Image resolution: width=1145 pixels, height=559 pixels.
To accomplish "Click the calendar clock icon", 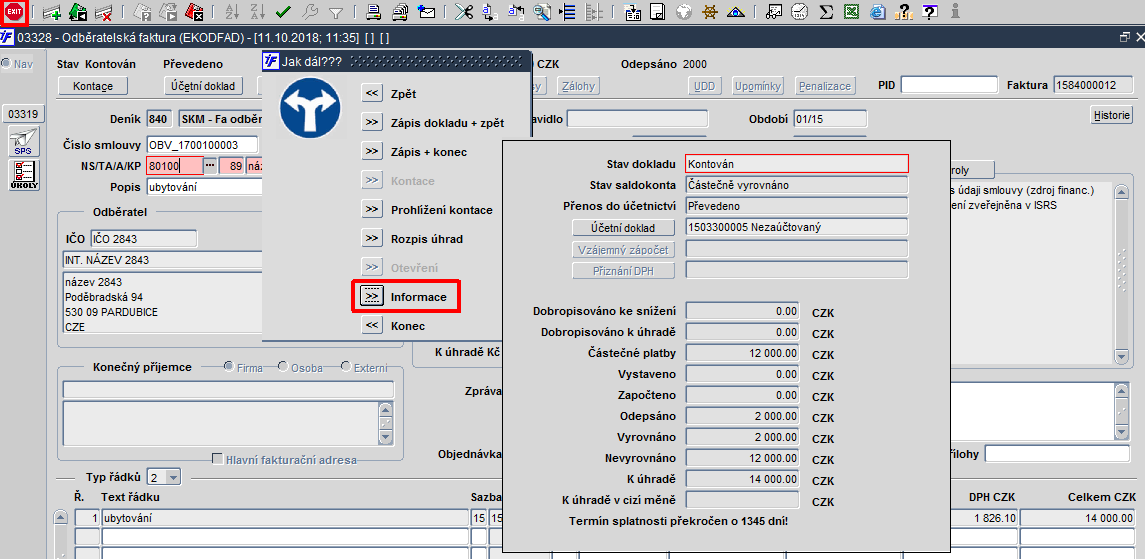I will tap(800, 12).
